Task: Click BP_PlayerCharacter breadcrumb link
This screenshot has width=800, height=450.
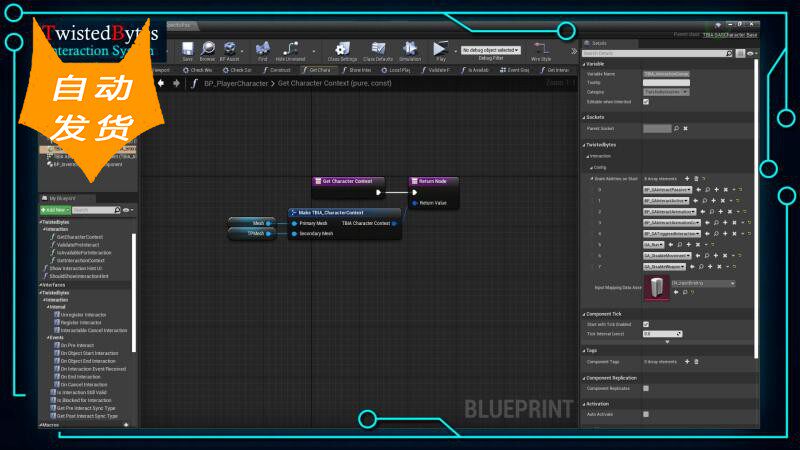Action: coord(236,83)
